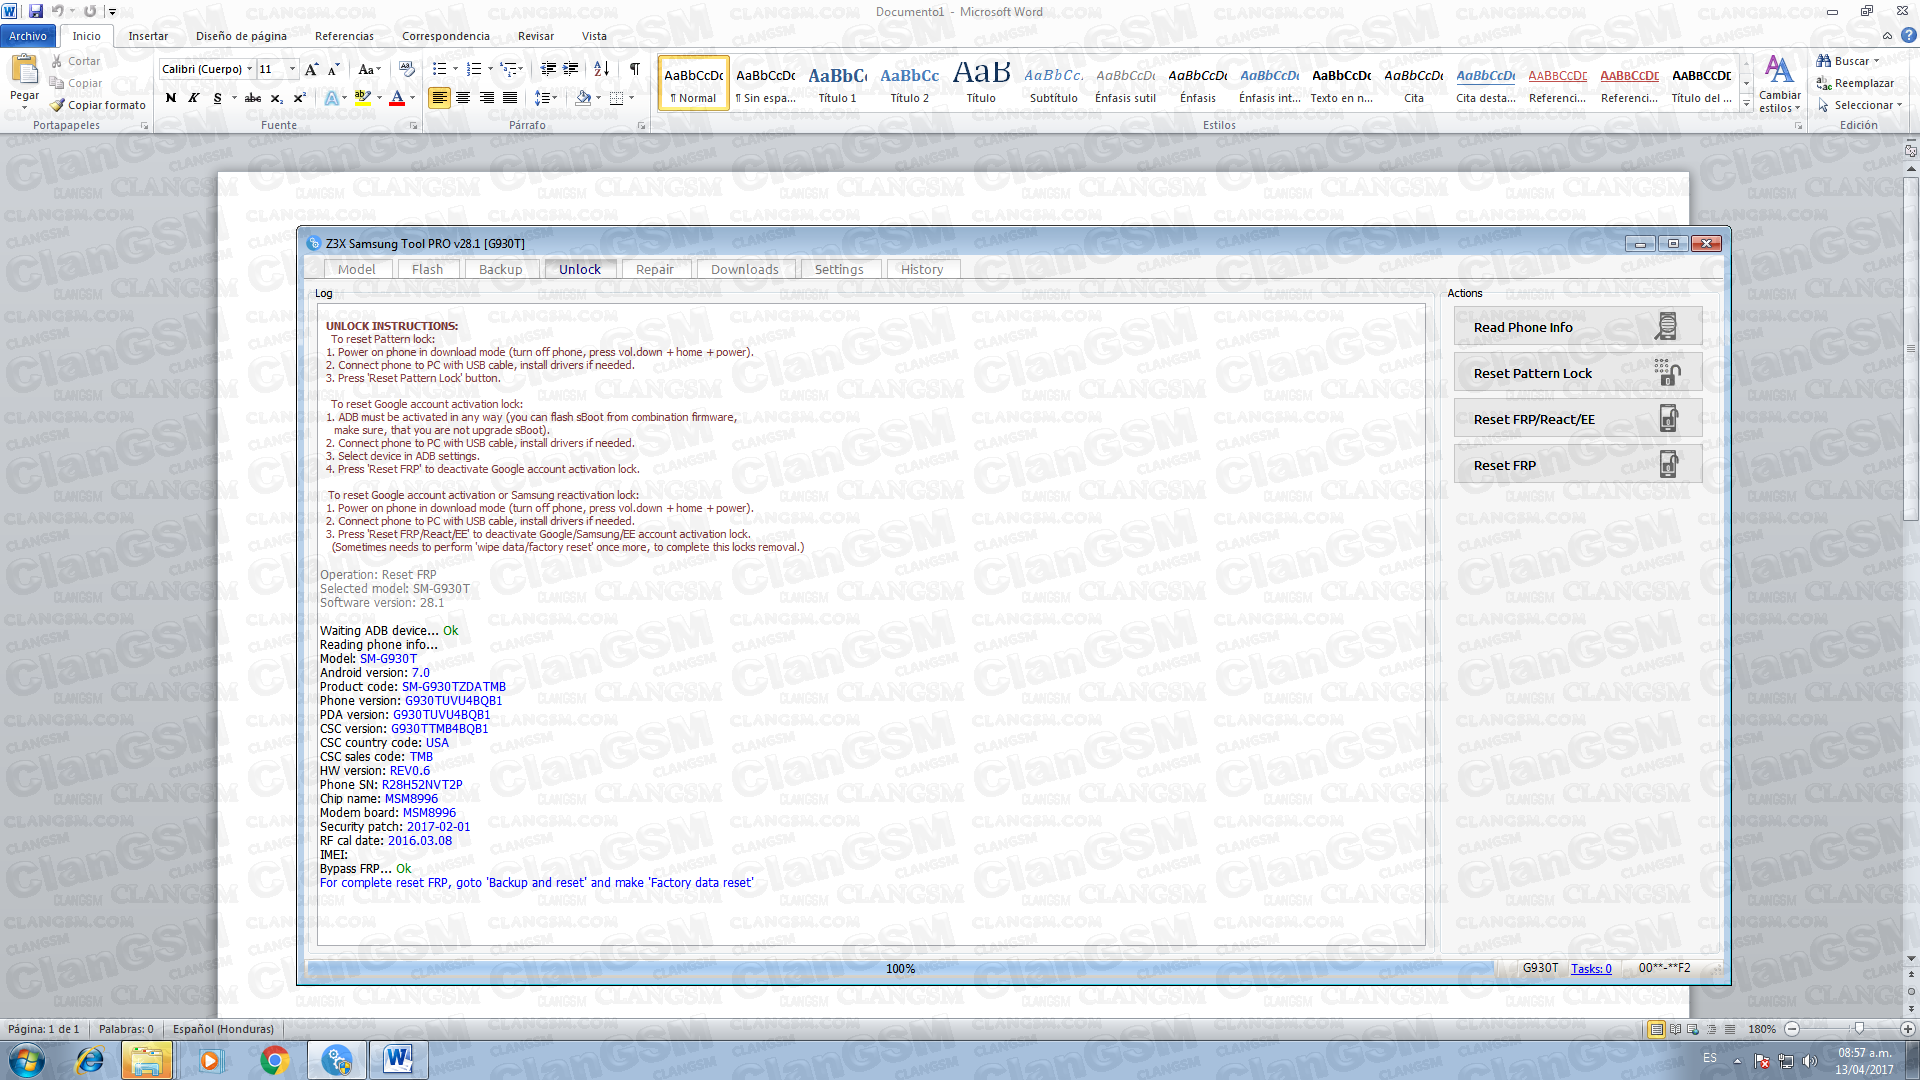The width and height of the screenshot is (1920, 1080).
Task: Click Cortar (cut) in the clipboard group
Action: pyautogui.click(x=76, y=61)
